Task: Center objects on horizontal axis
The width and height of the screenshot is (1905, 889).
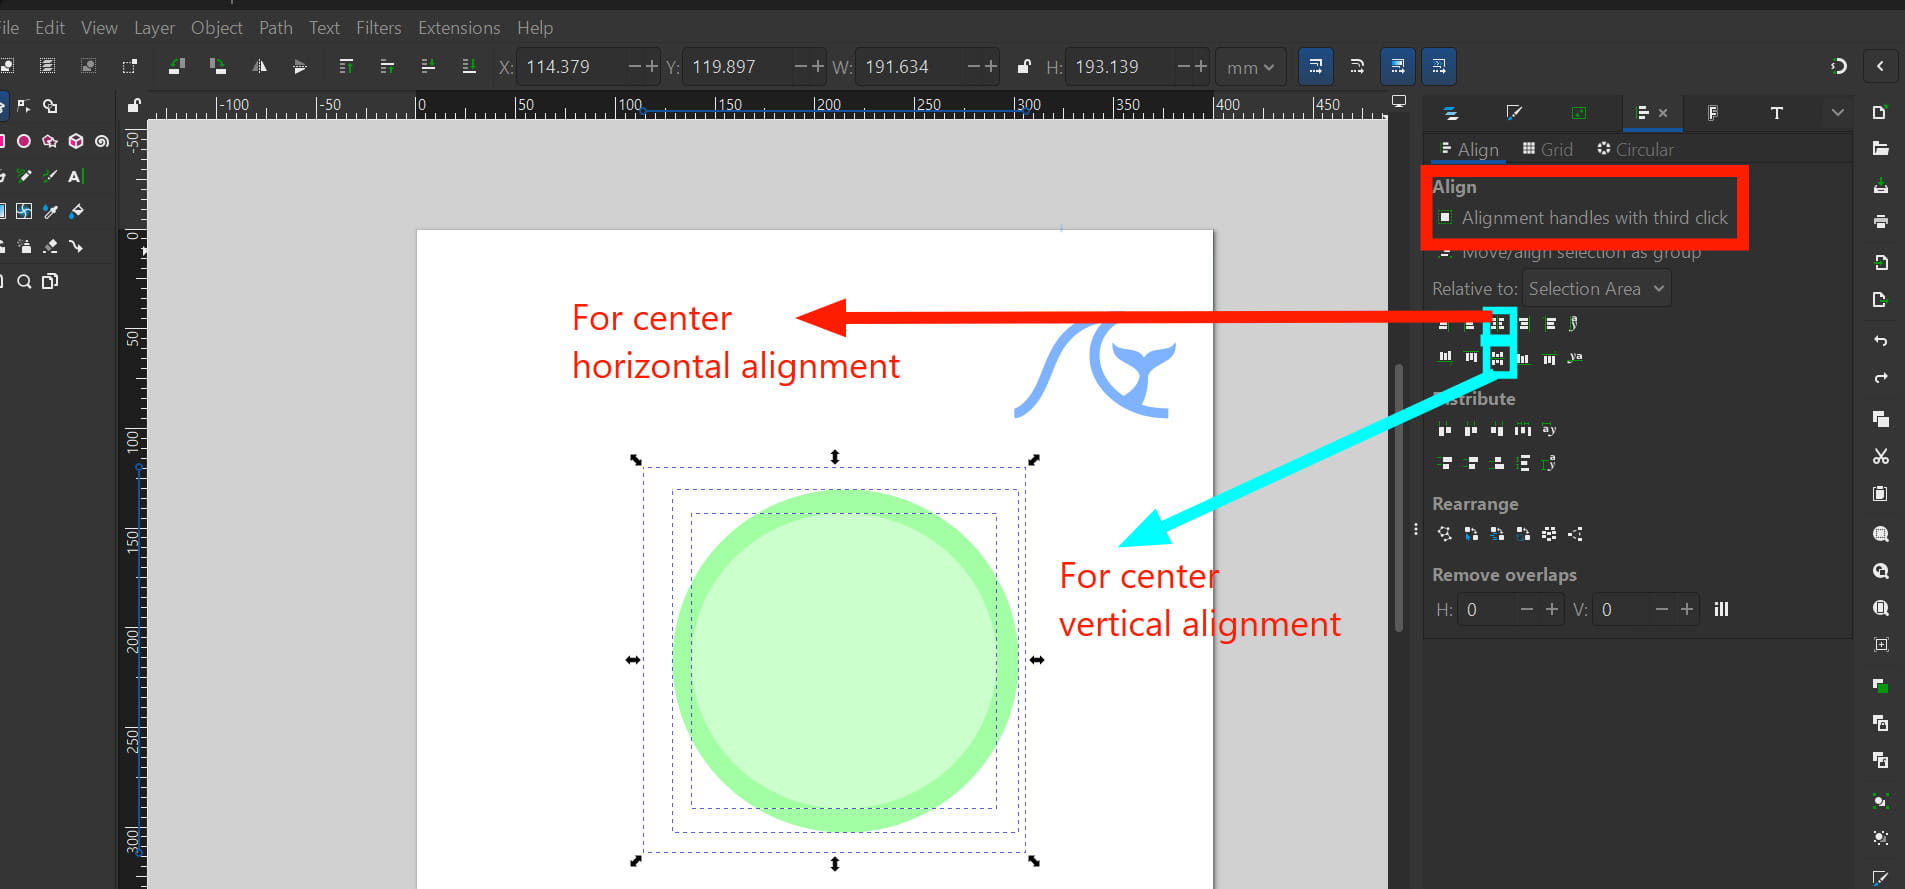Action: click(x=1497, y=358)
